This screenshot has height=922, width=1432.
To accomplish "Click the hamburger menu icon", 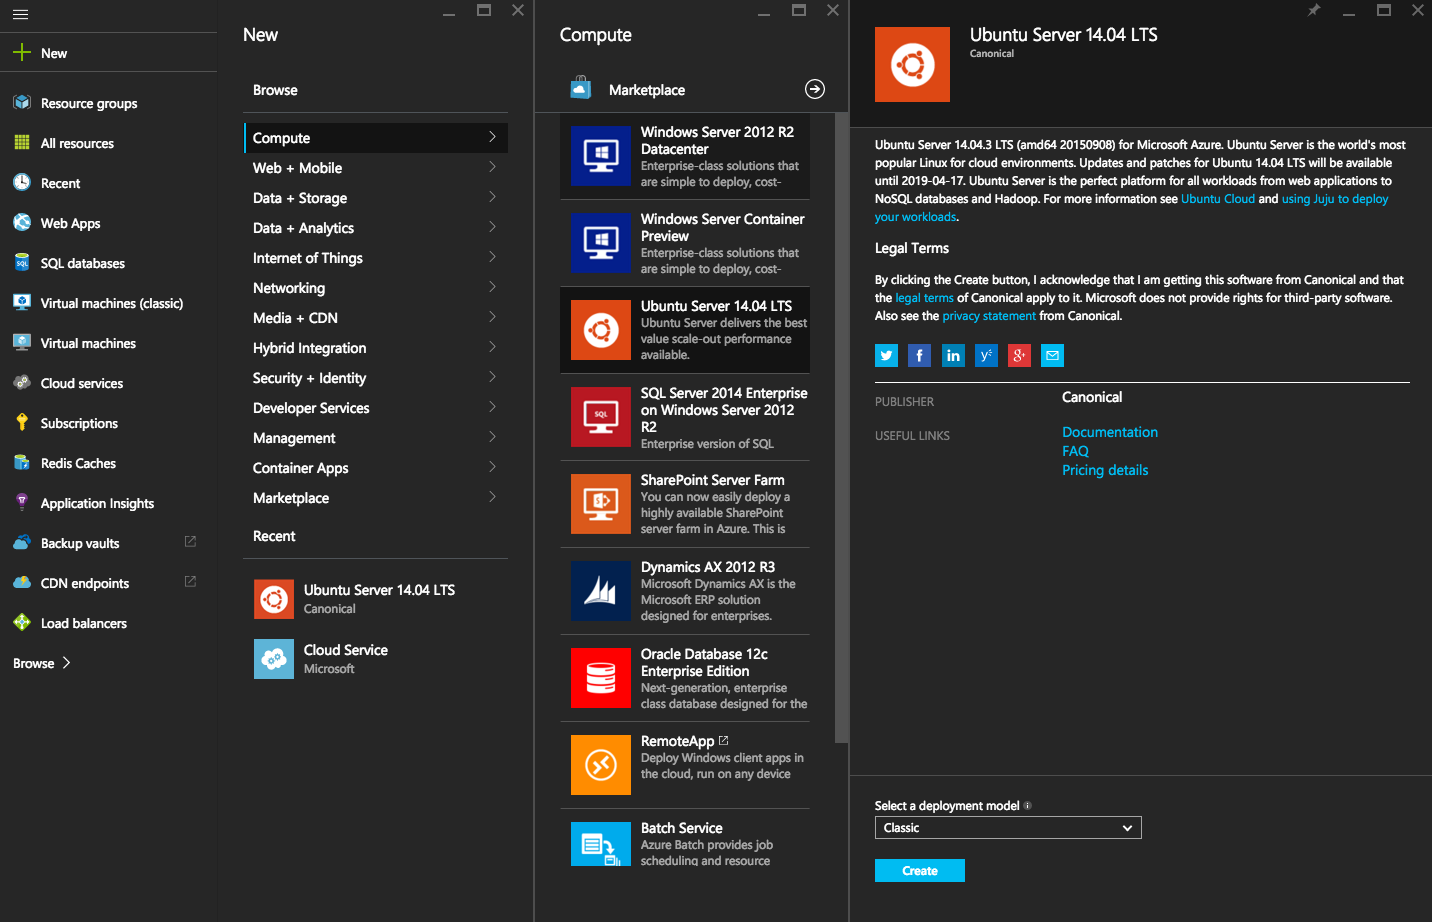I will 20,15.
